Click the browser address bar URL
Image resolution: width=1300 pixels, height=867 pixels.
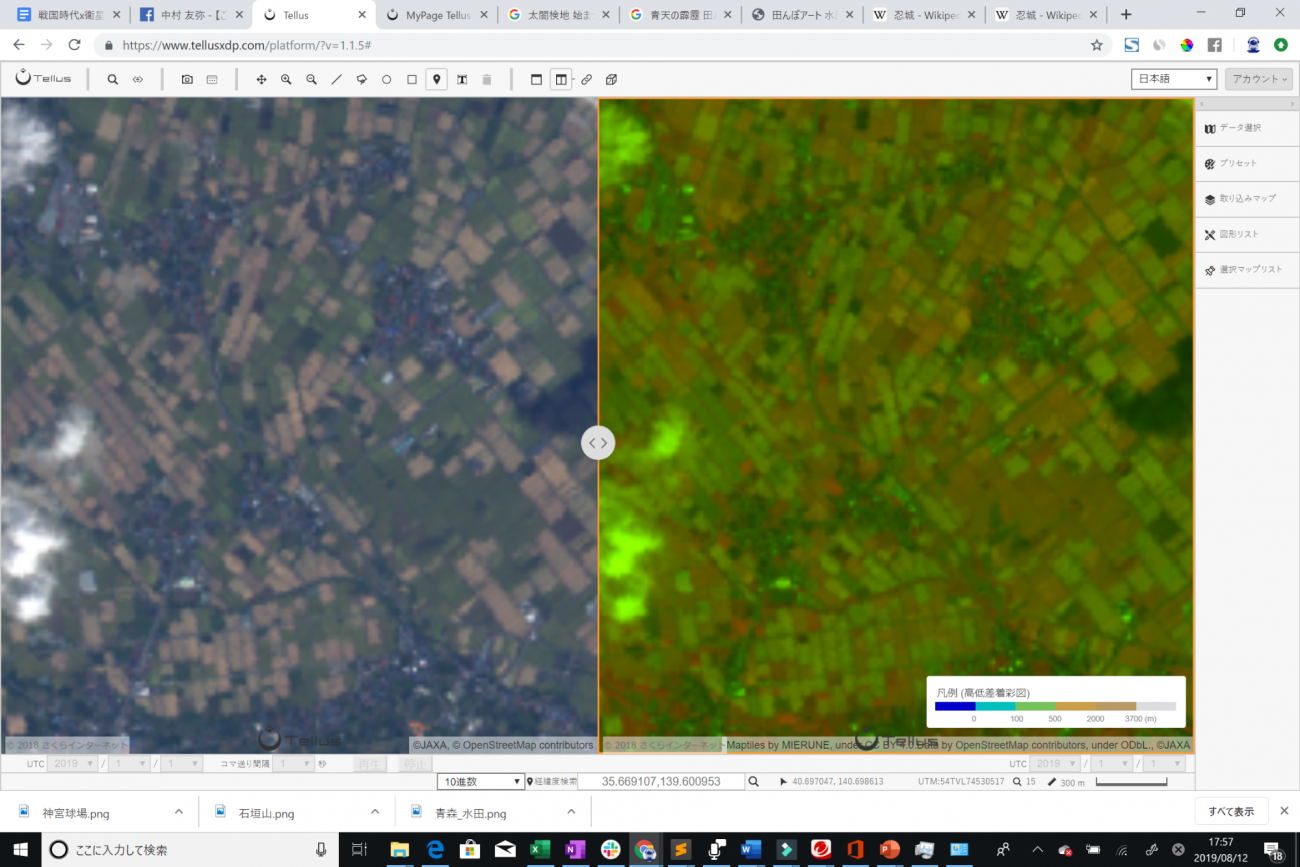click(x=248, y=45)
